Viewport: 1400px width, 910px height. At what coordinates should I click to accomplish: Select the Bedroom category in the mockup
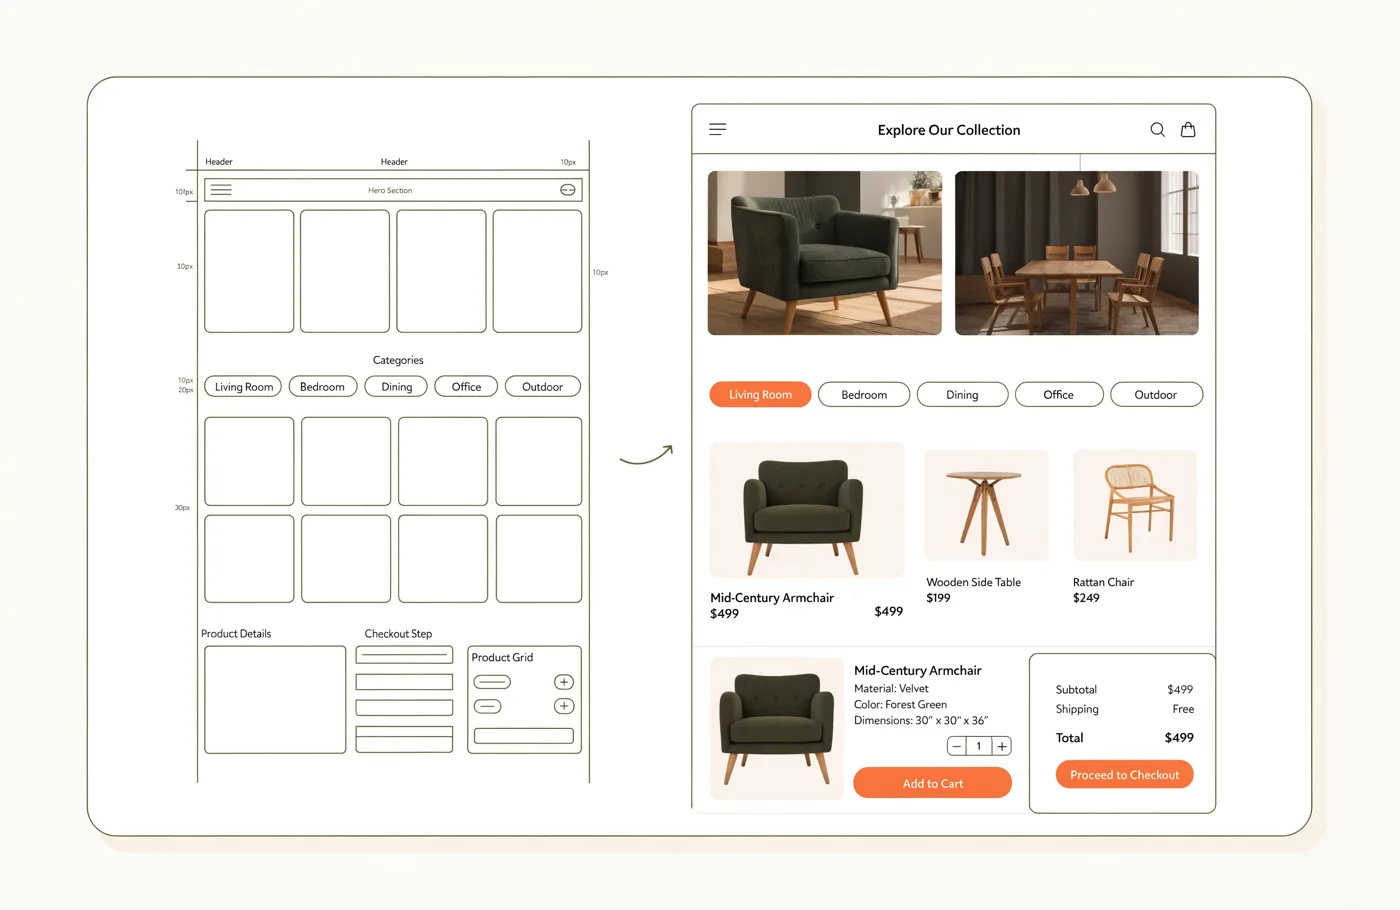coord(864,395)
